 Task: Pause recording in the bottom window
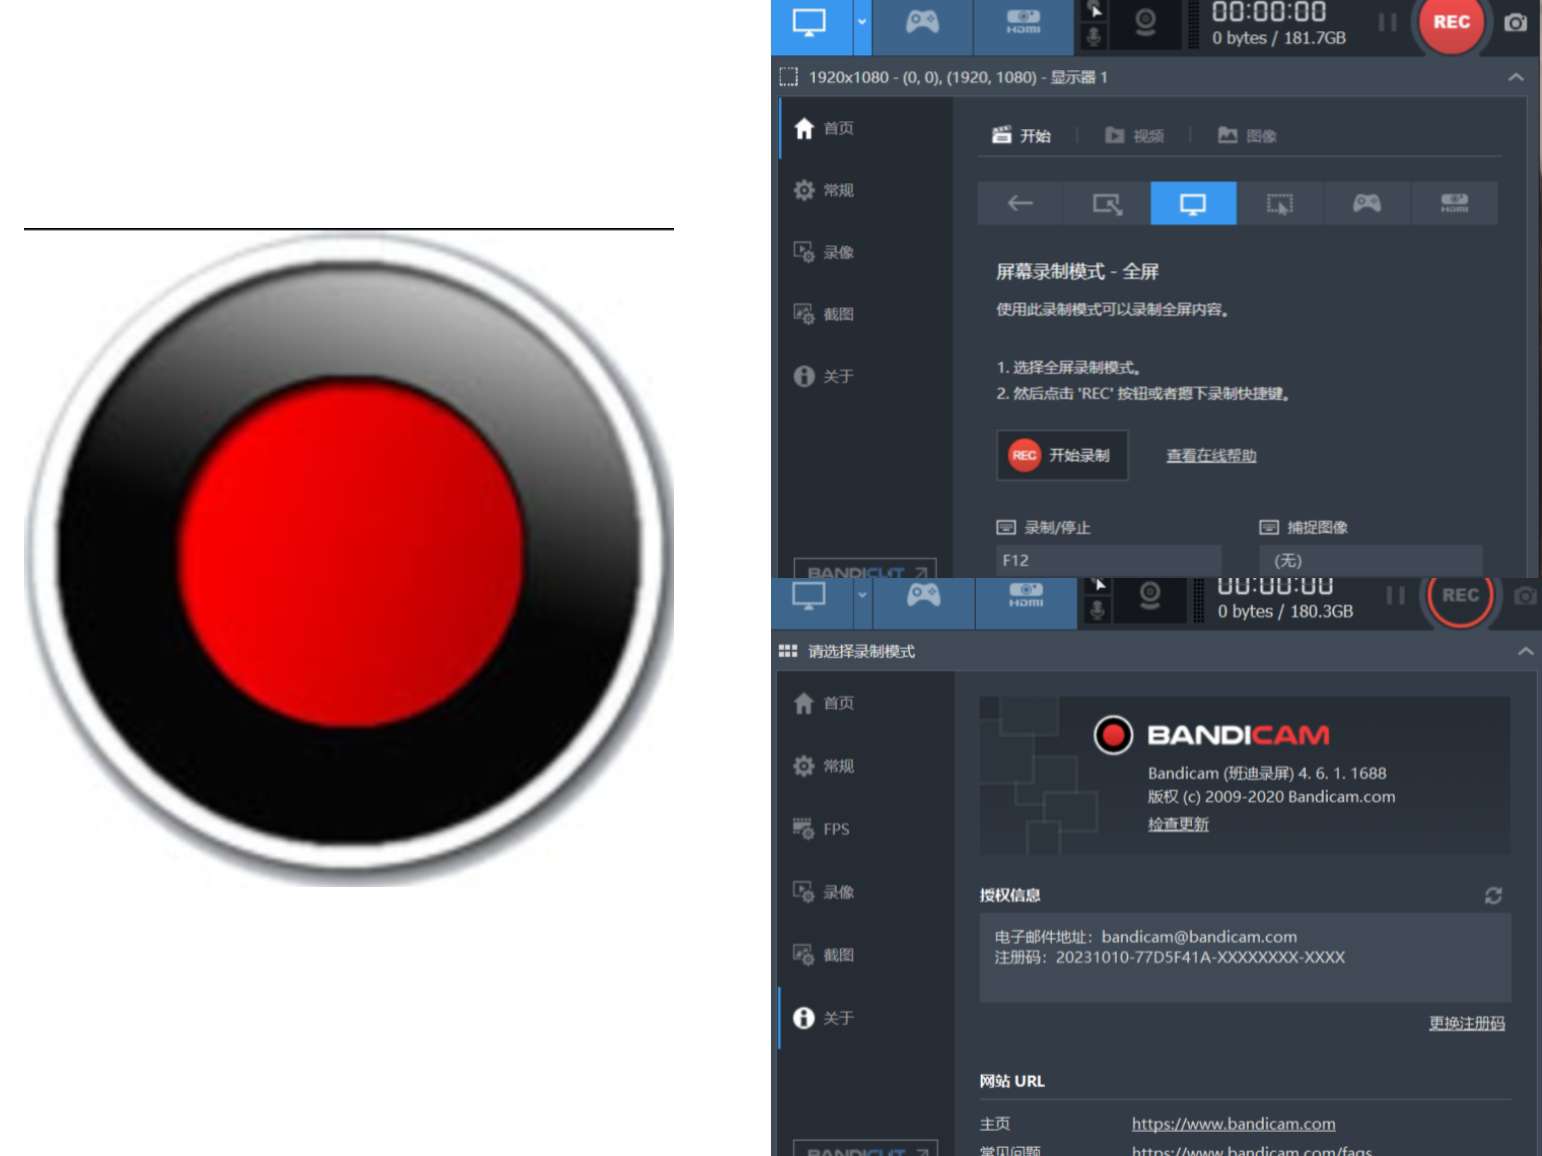[1395, 596]
